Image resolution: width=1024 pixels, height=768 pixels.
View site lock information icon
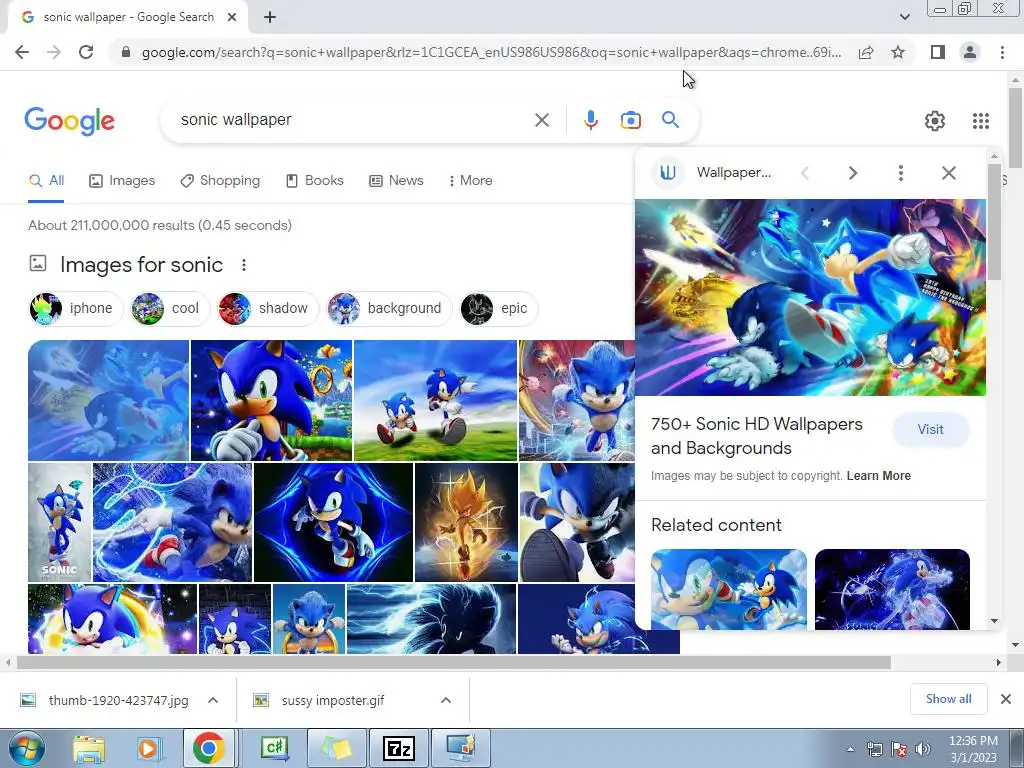point(126,52)
